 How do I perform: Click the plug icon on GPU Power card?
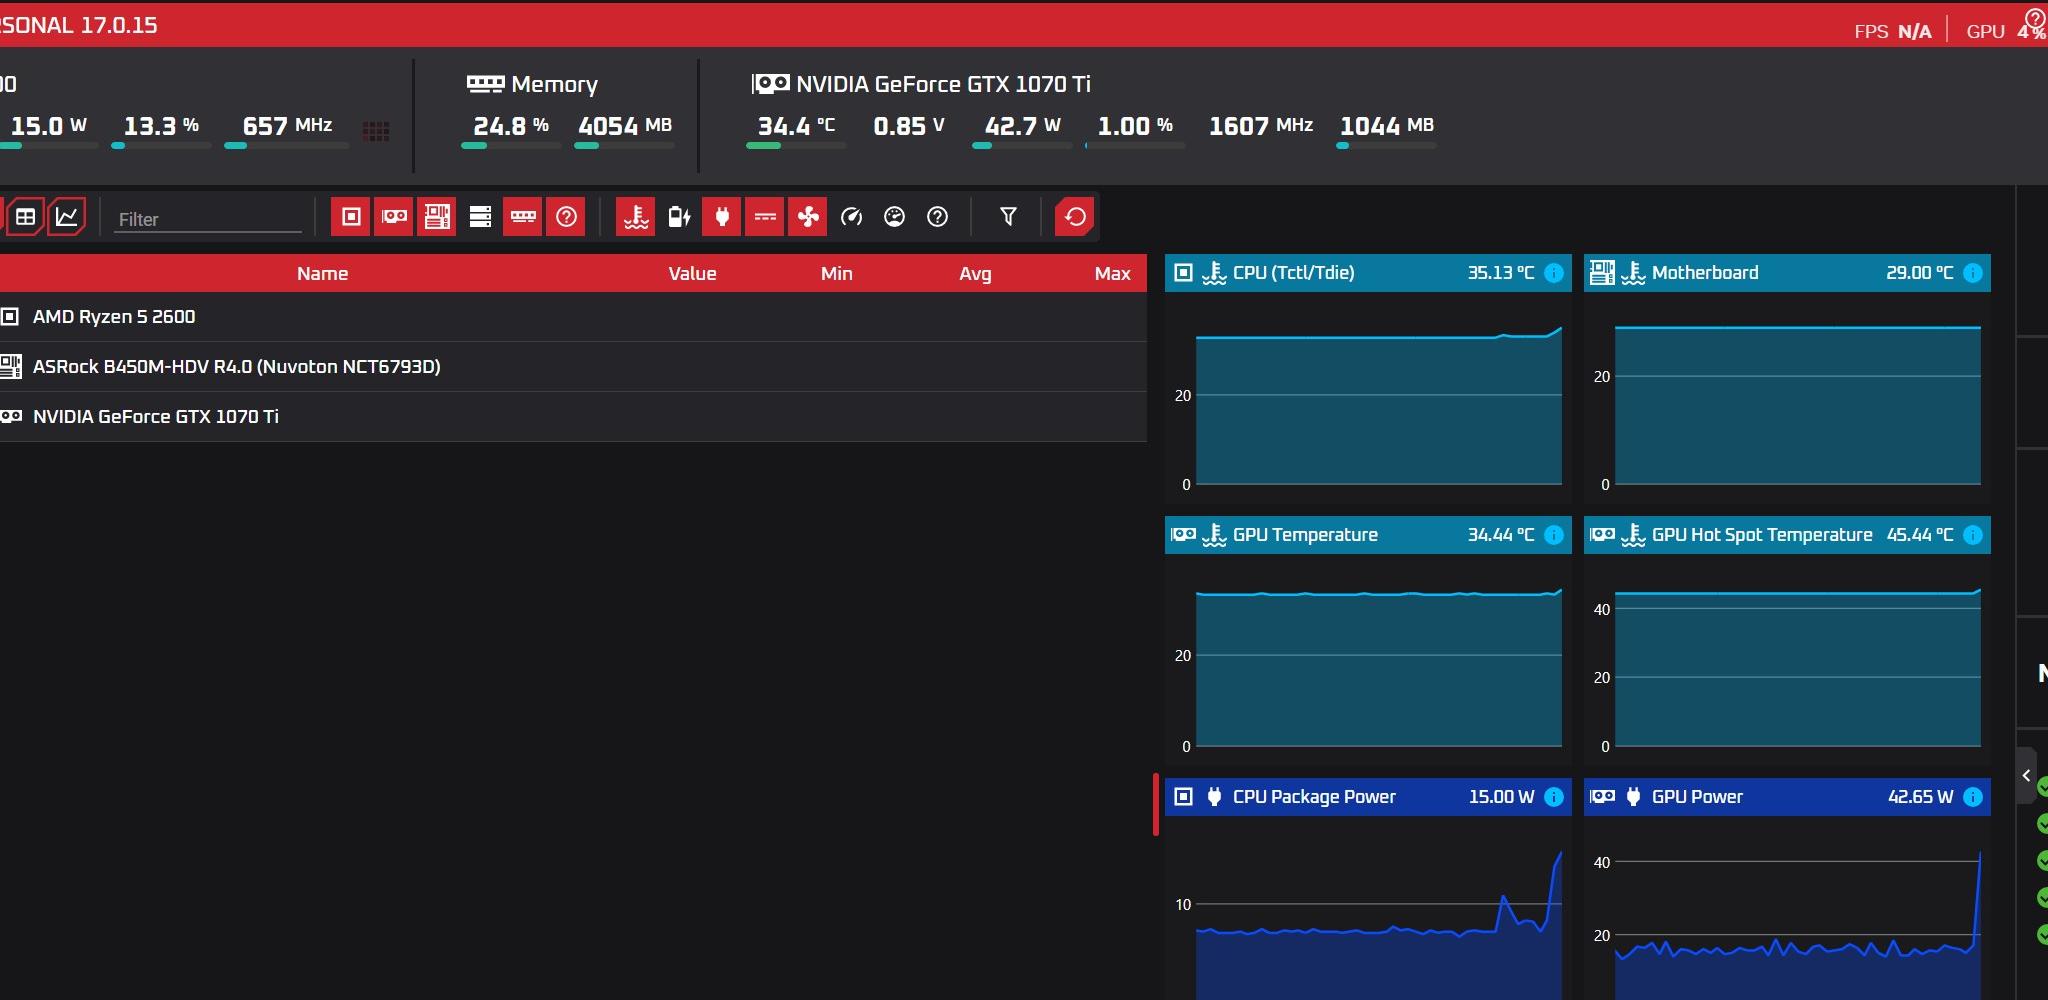tap(1633, 797)
